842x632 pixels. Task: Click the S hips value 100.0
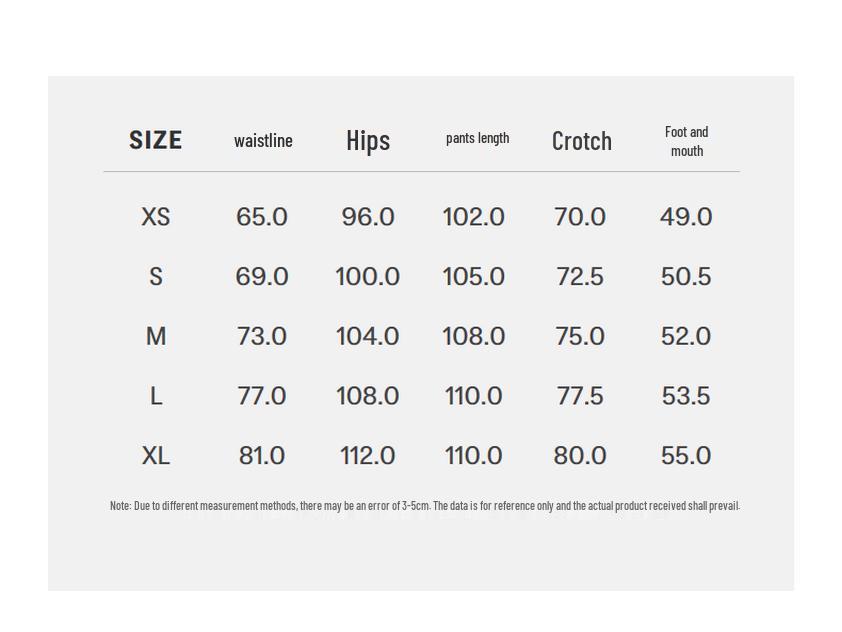click(x=367, y=277)
